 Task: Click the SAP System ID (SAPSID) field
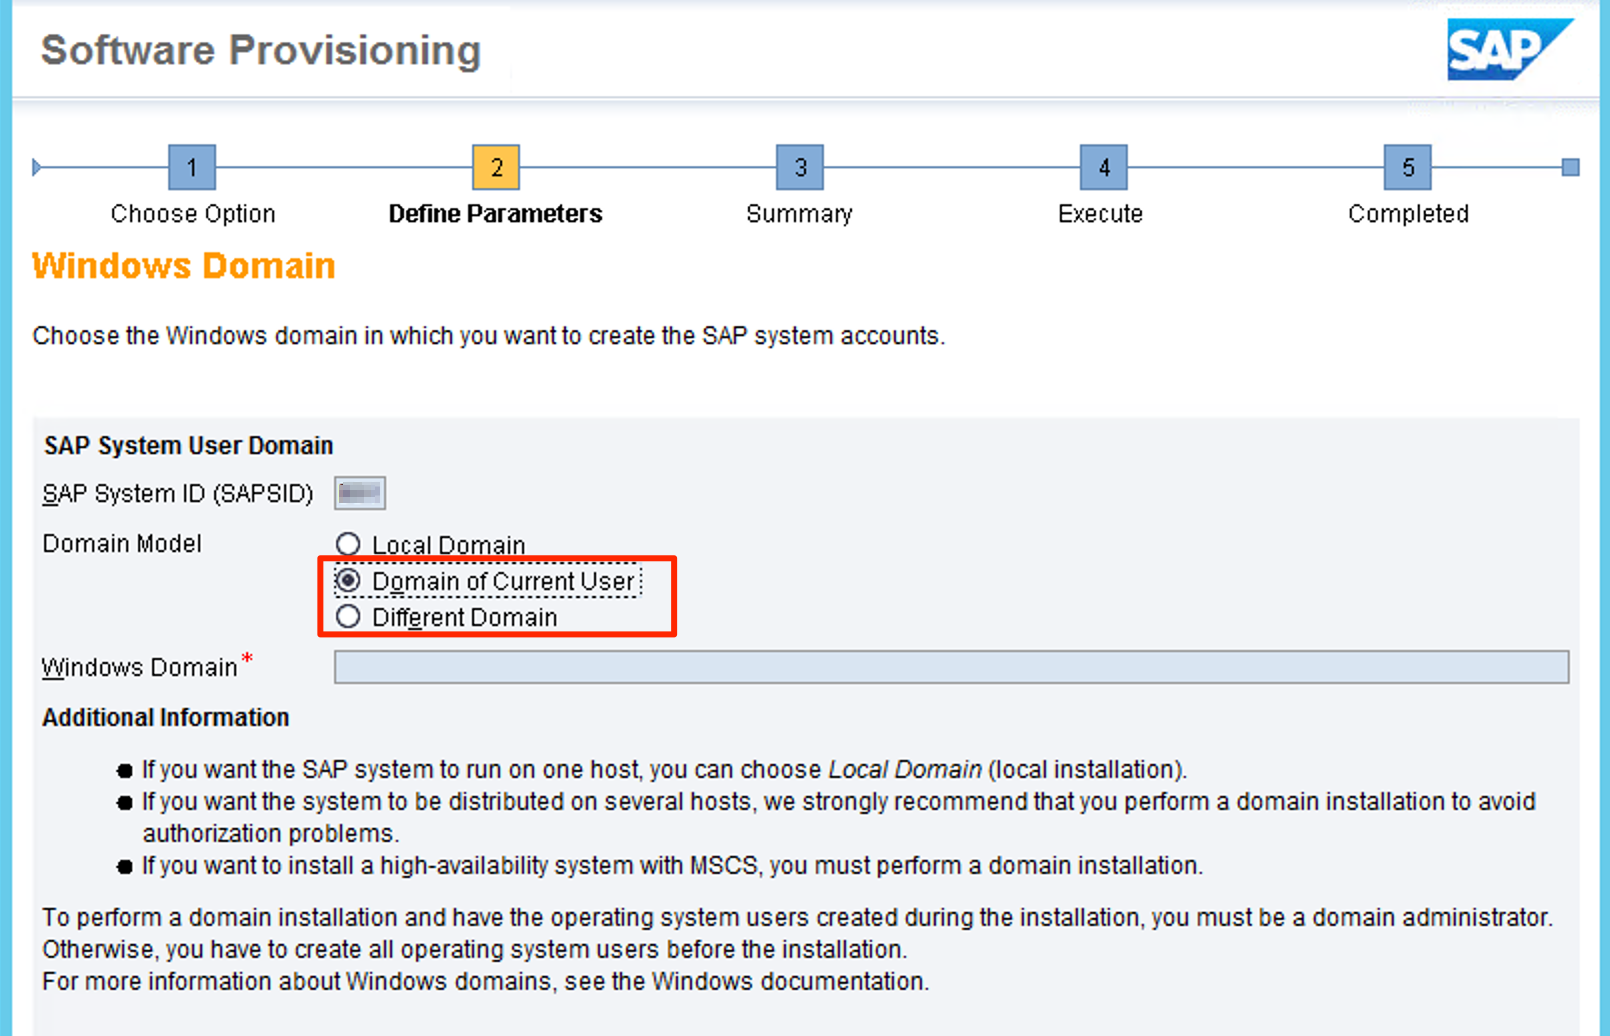point(360,493)
